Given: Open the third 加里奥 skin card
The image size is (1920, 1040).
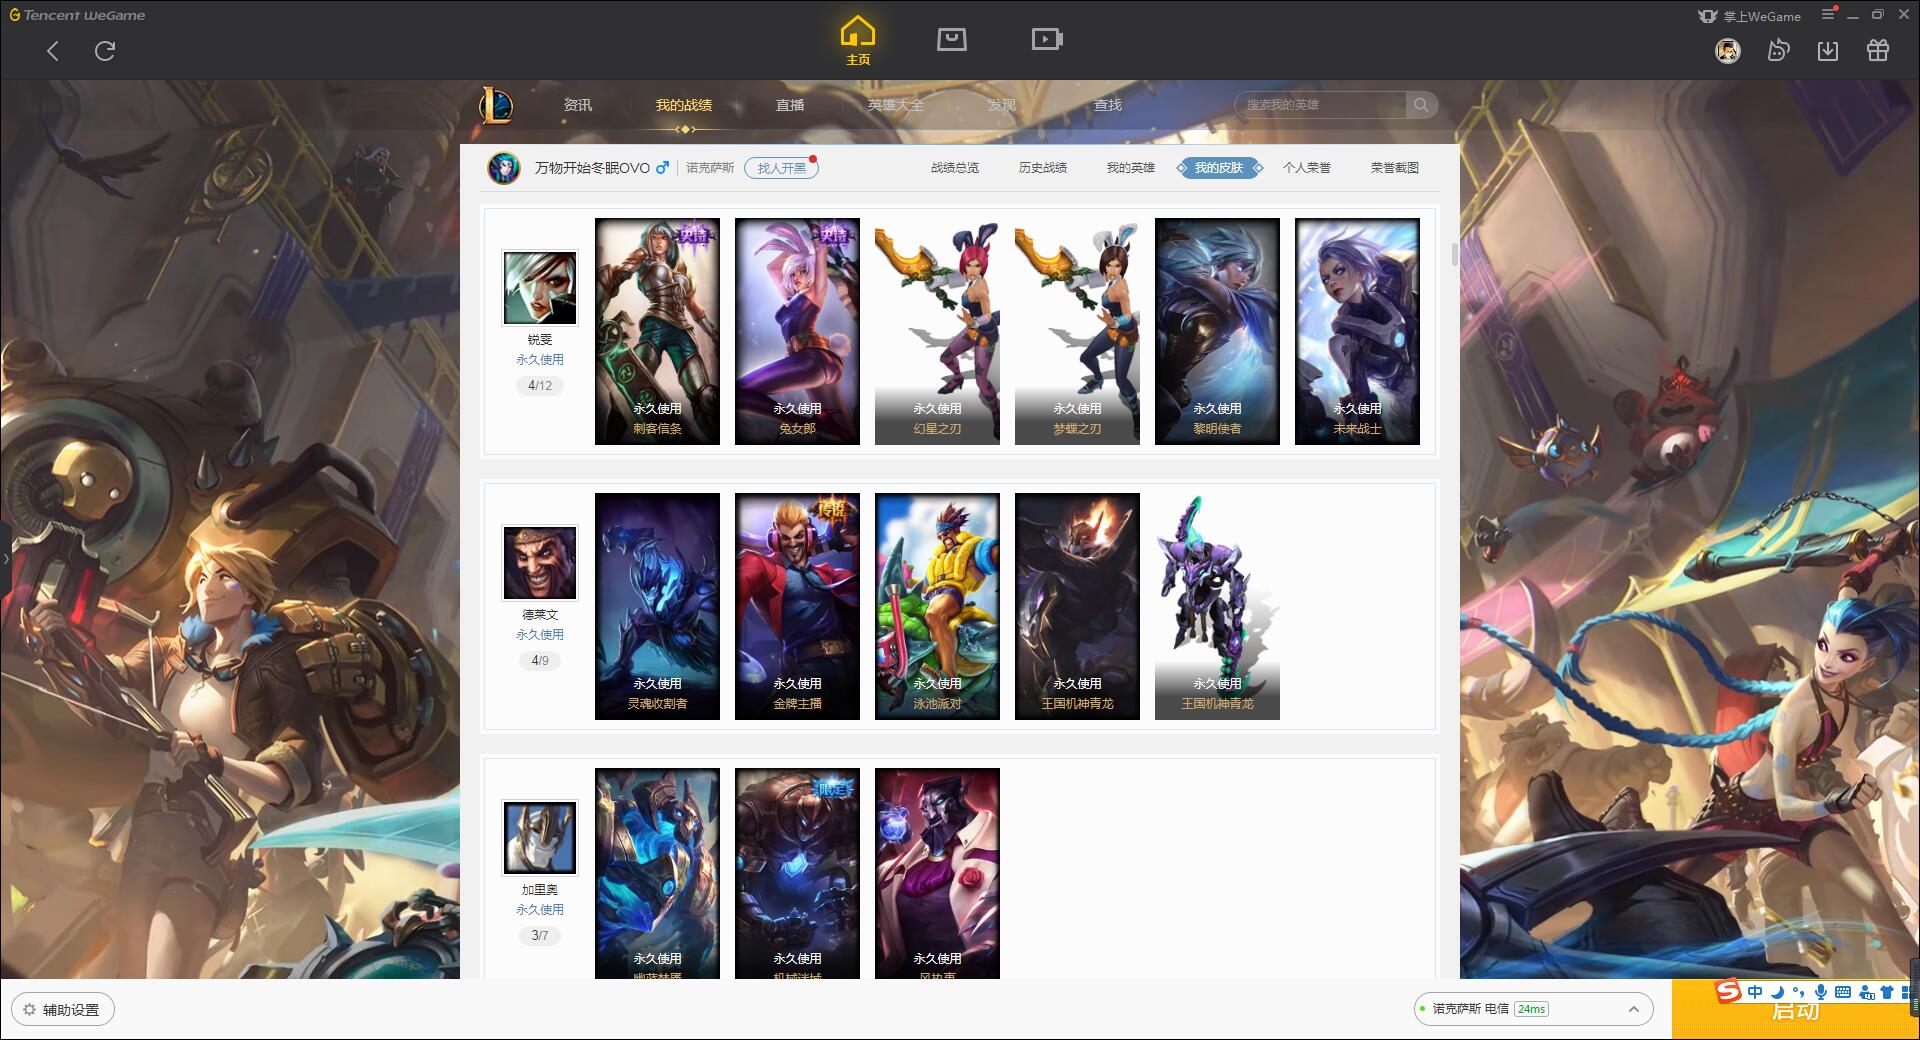Looking at the screenshot, I should point(937,873).
